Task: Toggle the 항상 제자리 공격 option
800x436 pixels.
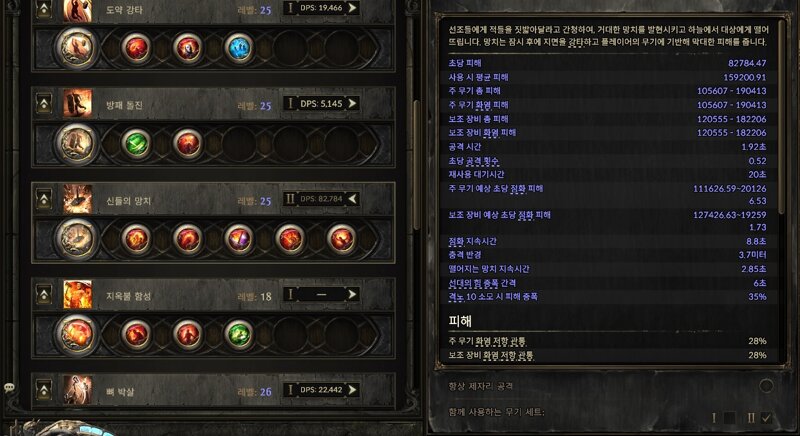Action: tap(766, 386)
